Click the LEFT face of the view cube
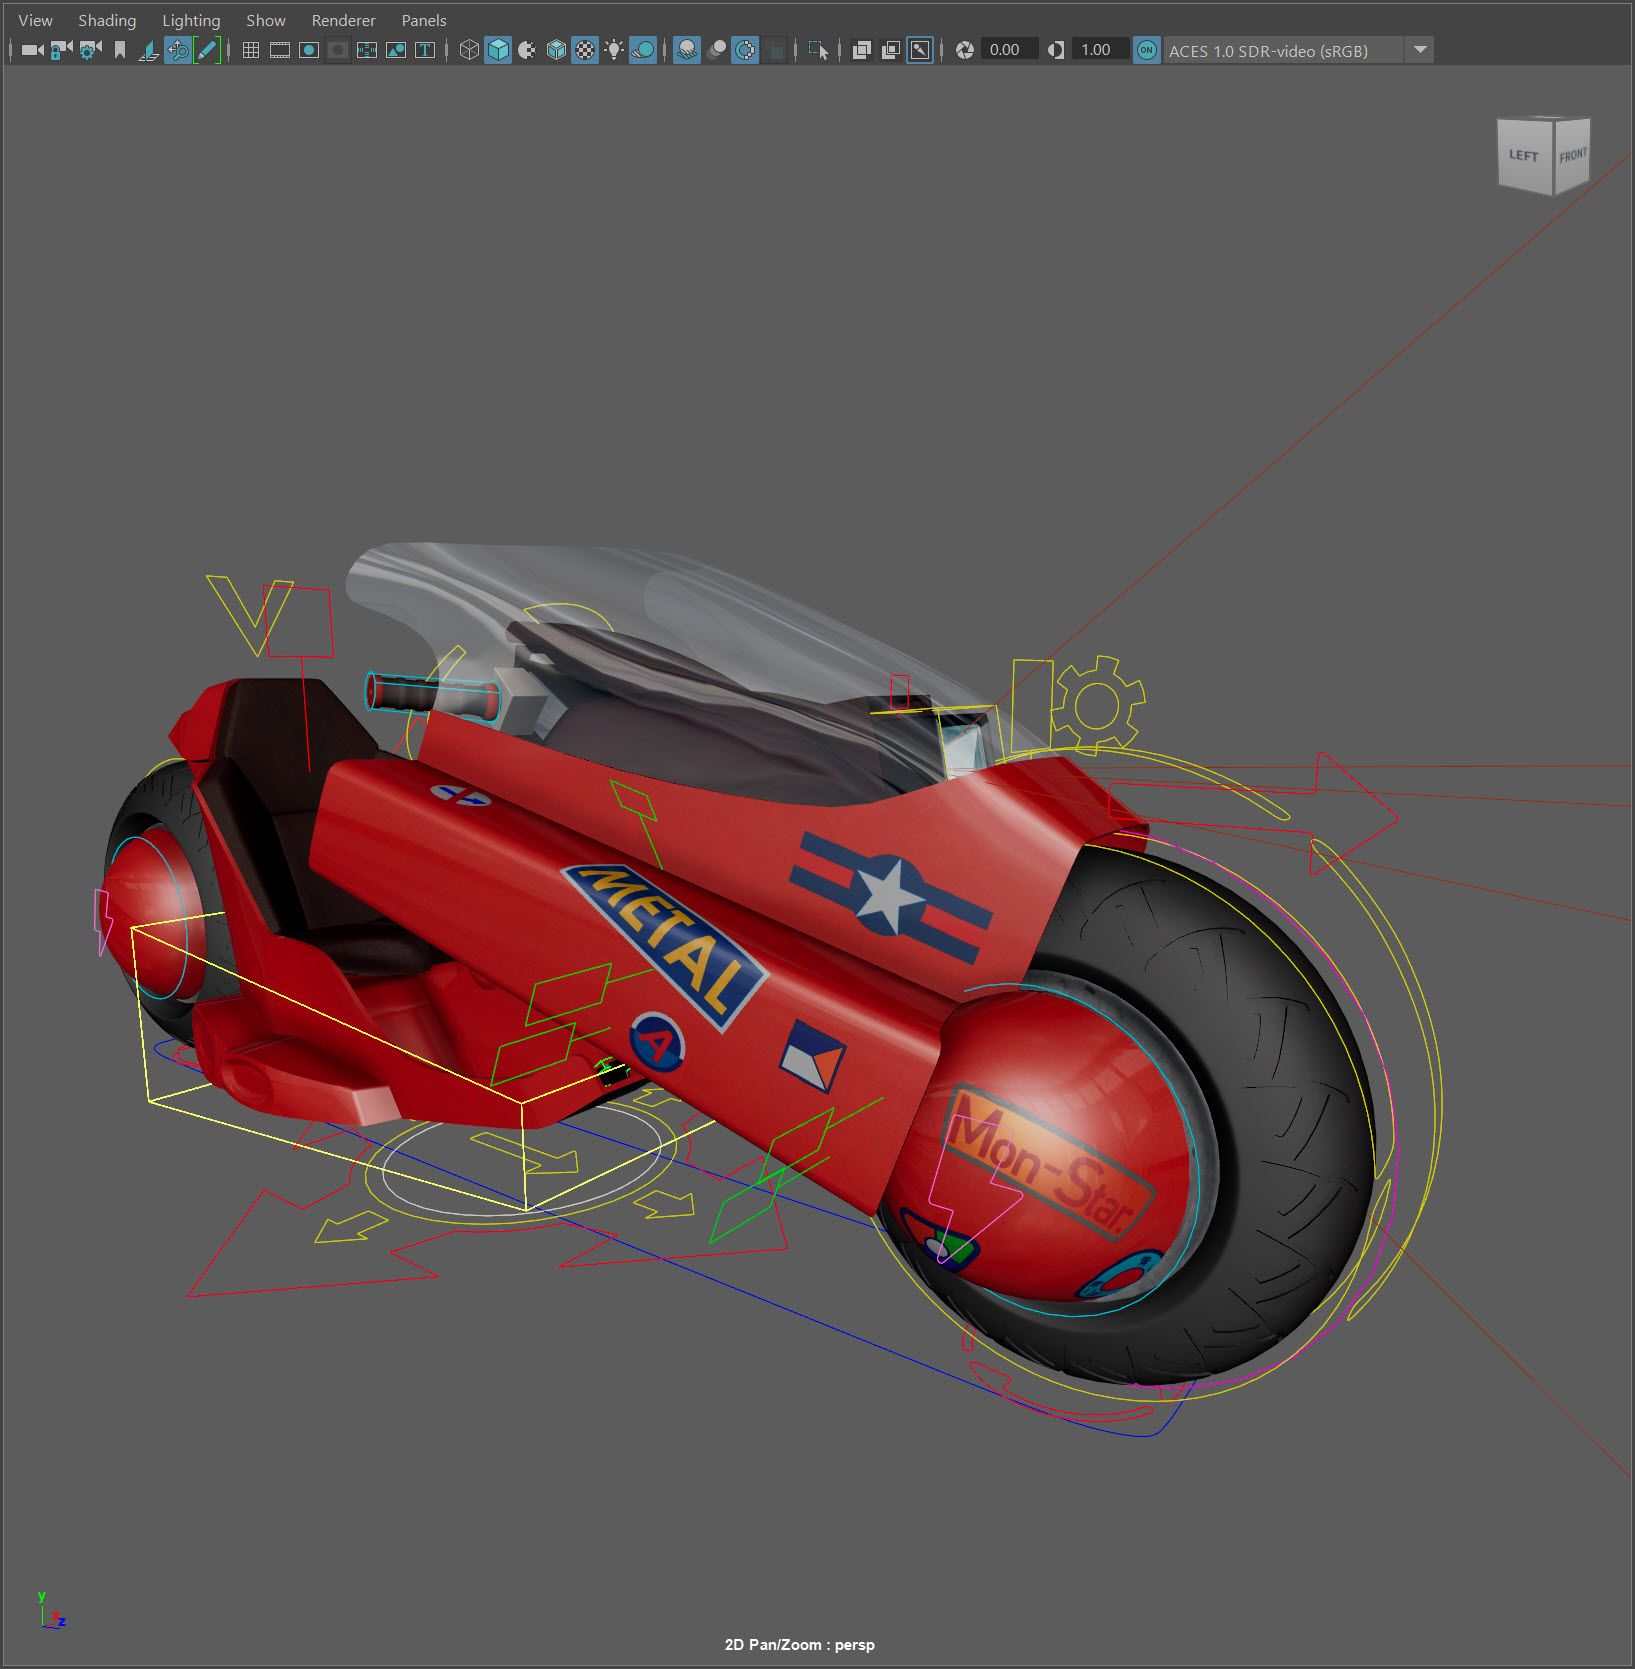Screen dimensions: 1635x1669 click(1523, 156)
